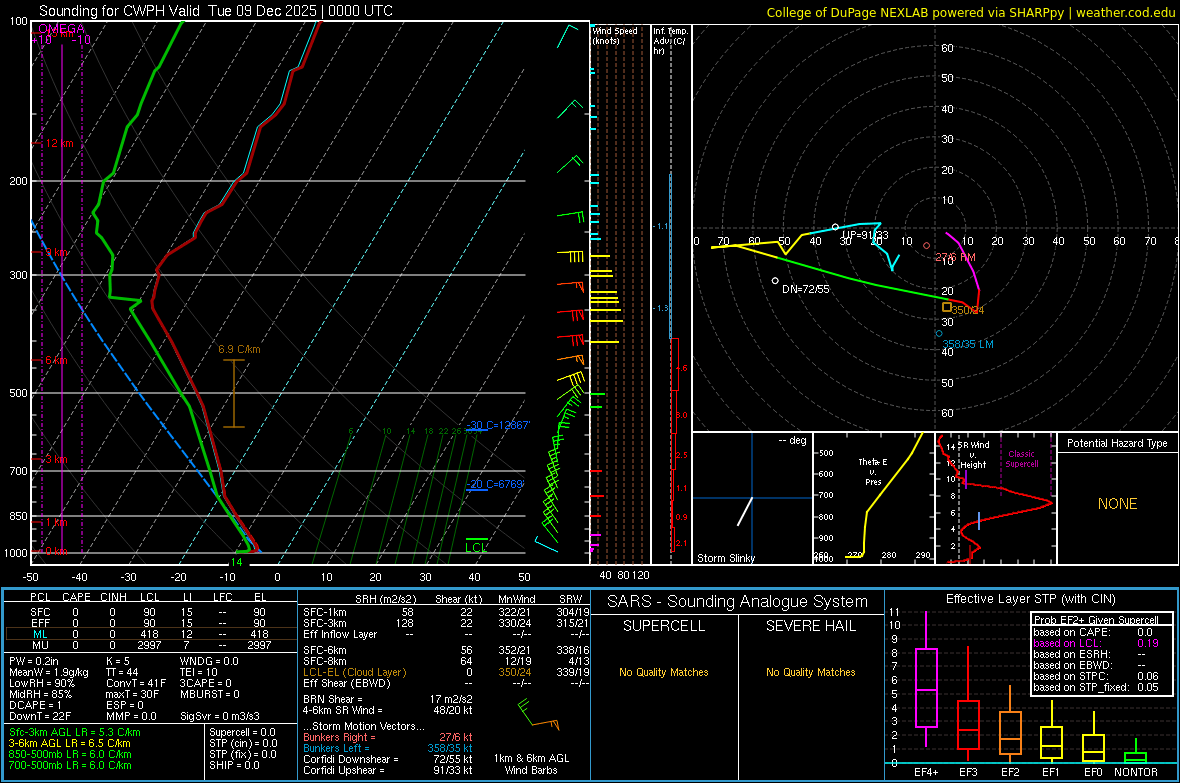Click the weather.cod.edu NEXLAB credit text

pos(970,12)
